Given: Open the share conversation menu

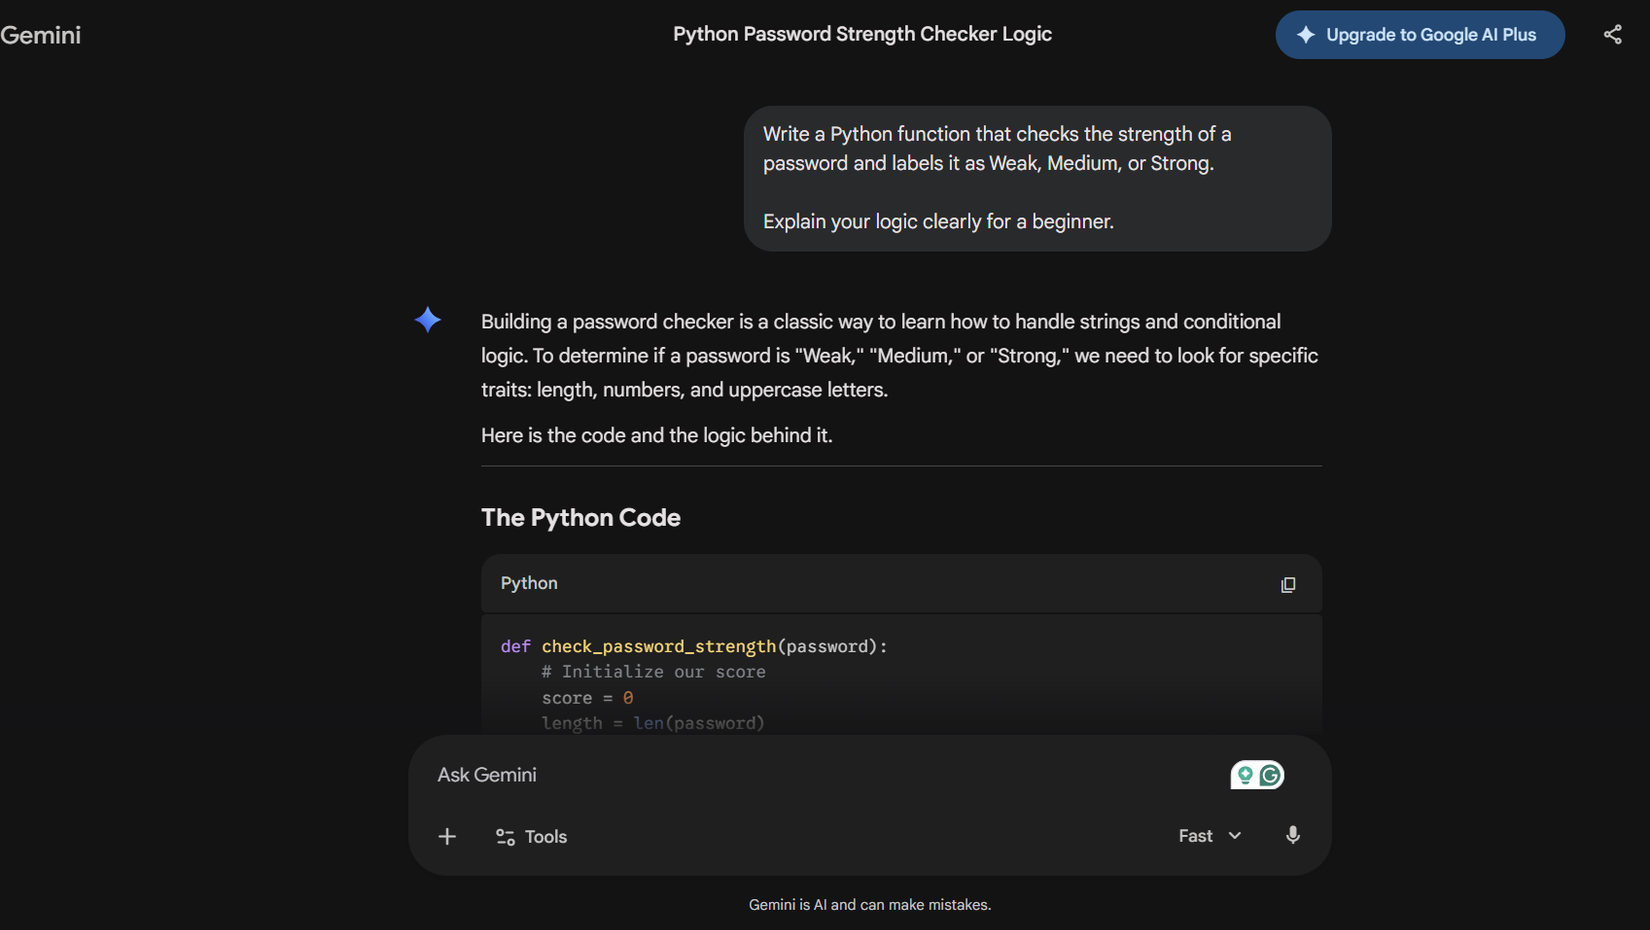Looking at the screenshot, I should pos(1613,33).
